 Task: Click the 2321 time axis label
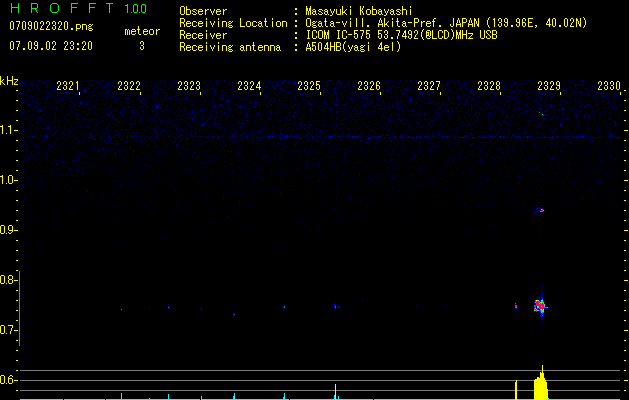67,86
